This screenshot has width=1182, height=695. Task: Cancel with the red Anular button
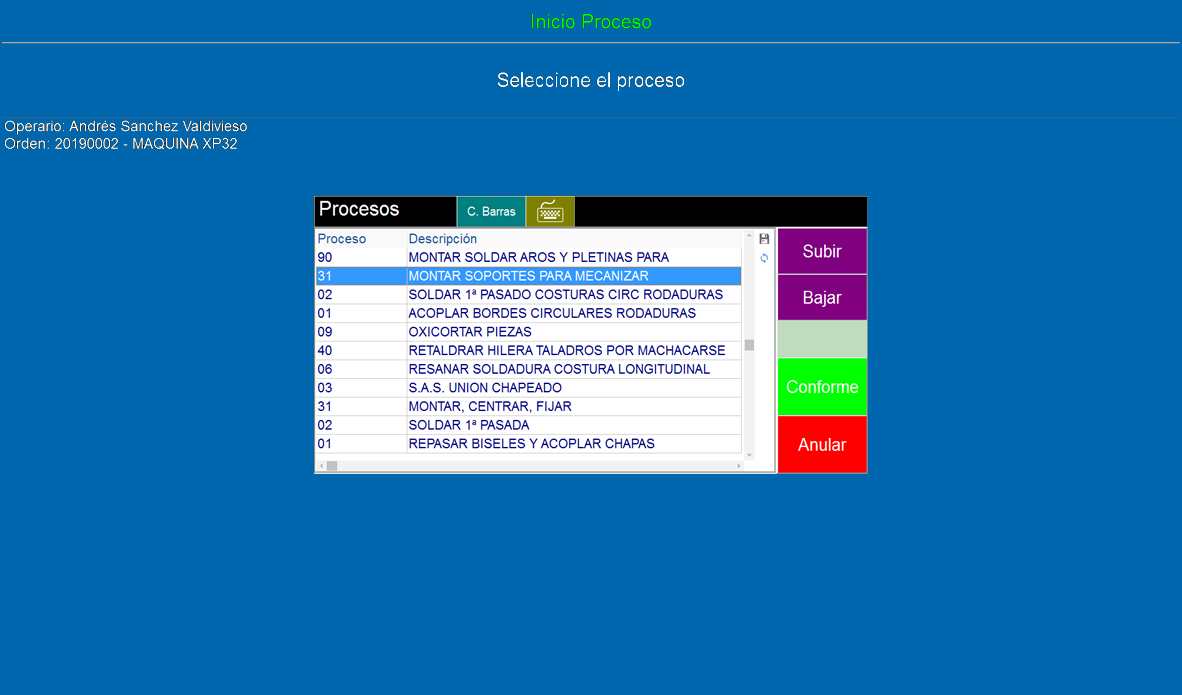point(821,445)
